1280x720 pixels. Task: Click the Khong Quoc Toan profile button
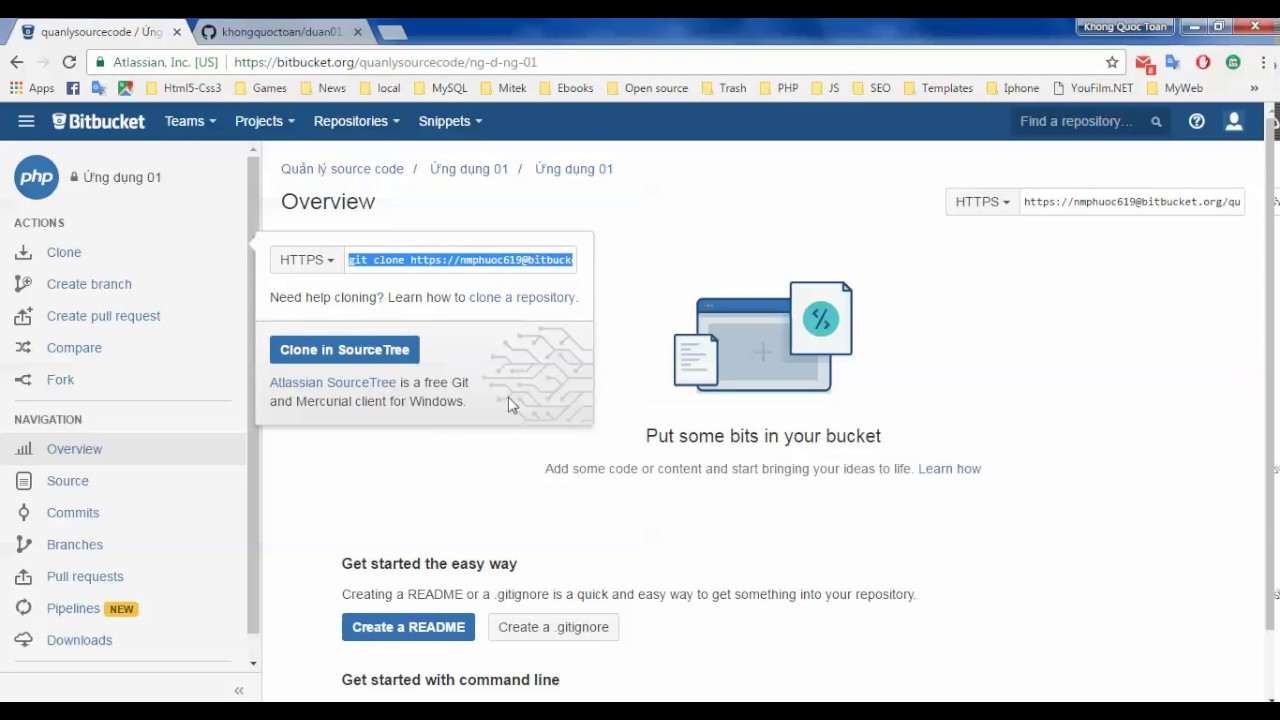tap(1124, 27)
